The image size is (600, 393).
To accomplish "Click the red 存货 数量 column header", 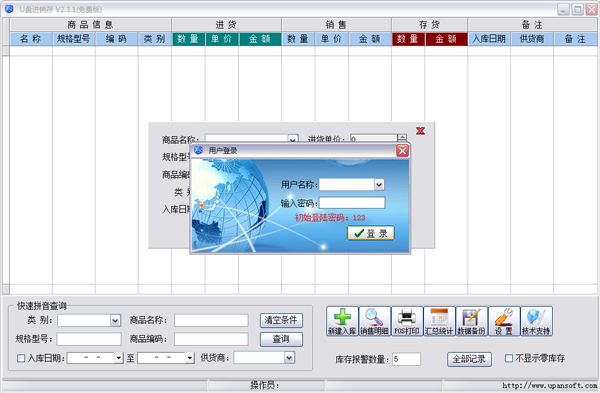I will point(408,39).
